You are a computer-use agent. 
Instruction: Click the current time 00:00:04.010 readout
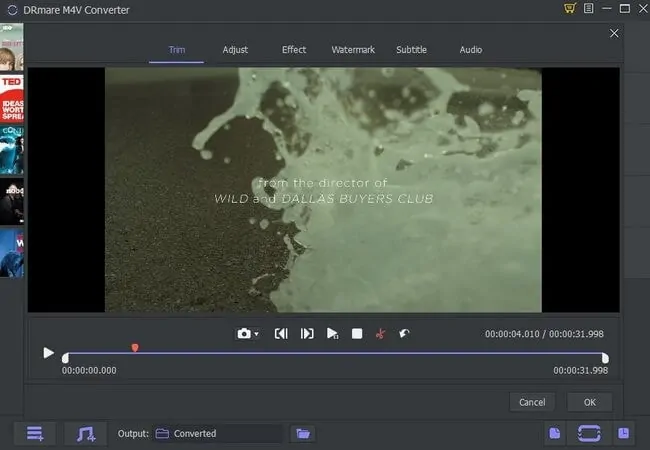(x=512, y=334)
